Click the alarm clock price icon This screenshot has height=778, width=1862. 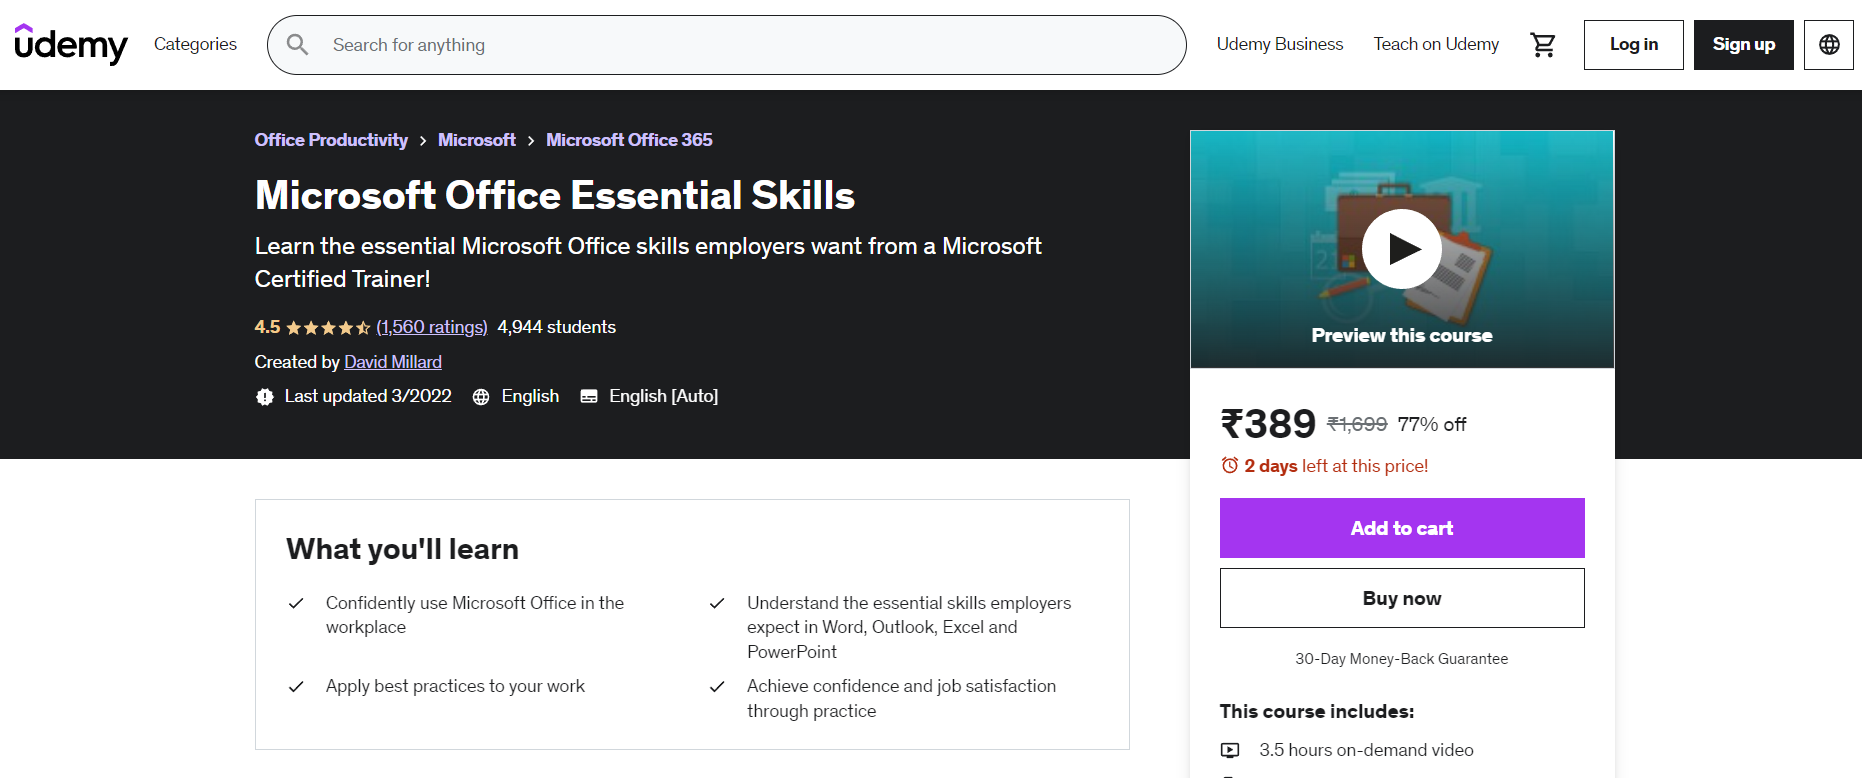[1230, 466]
